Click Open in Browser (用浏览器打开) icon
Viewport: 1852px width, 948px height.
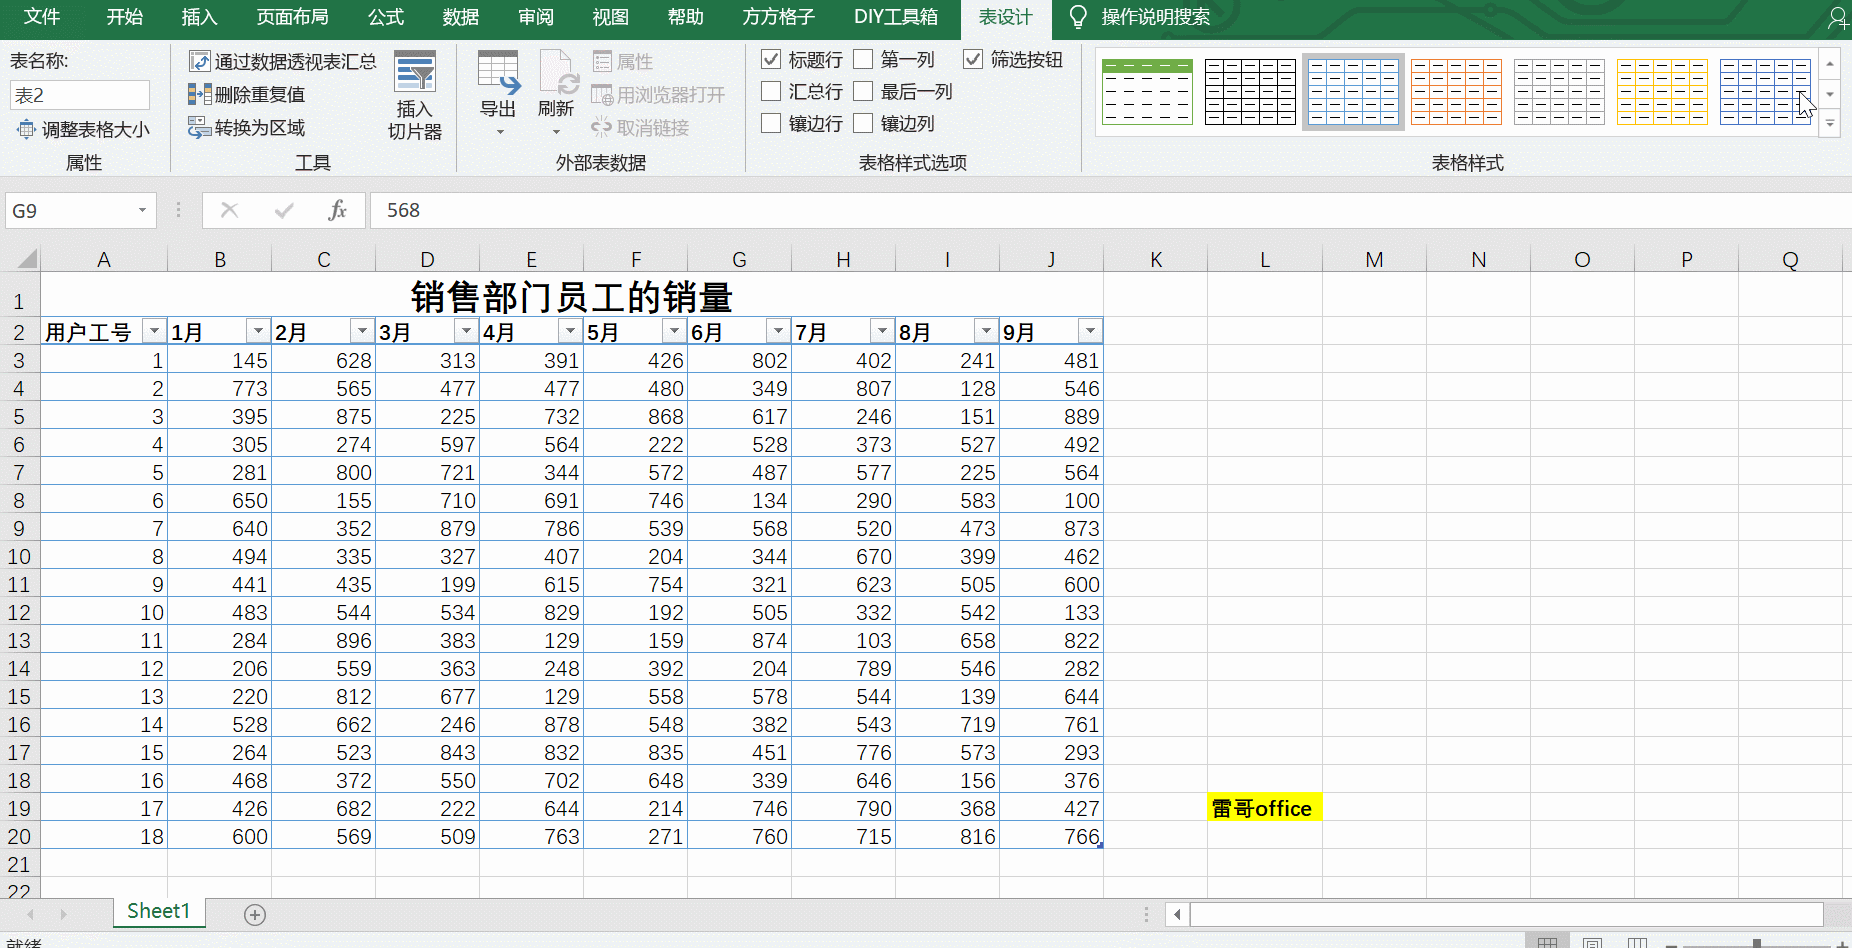(602, 95)
